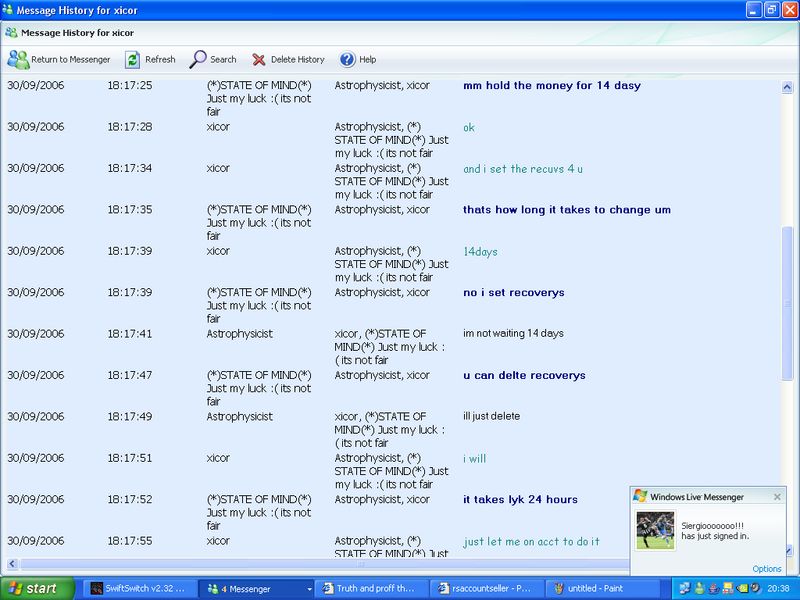Click the Return to Messenger icon

[x=18, y=60]
